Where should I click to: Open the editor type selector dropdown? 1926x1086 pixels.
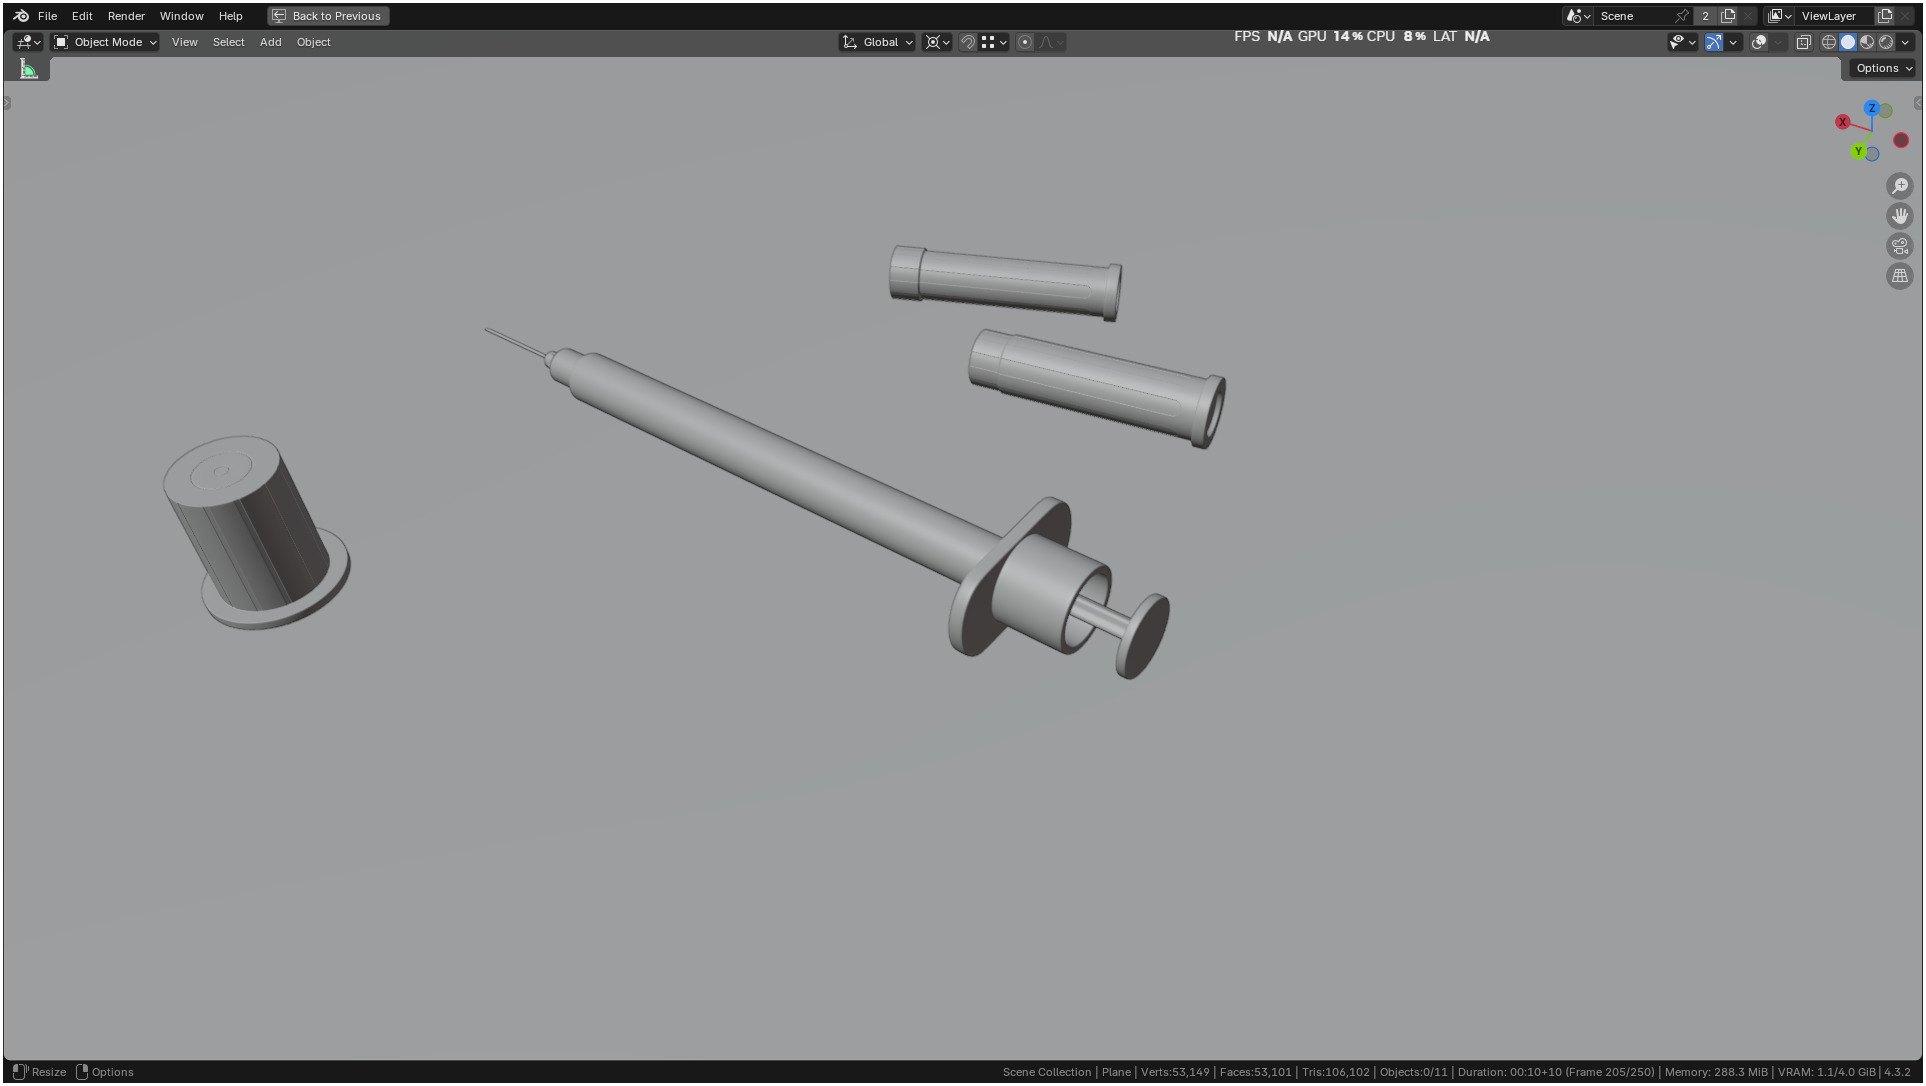coord(28,42)
